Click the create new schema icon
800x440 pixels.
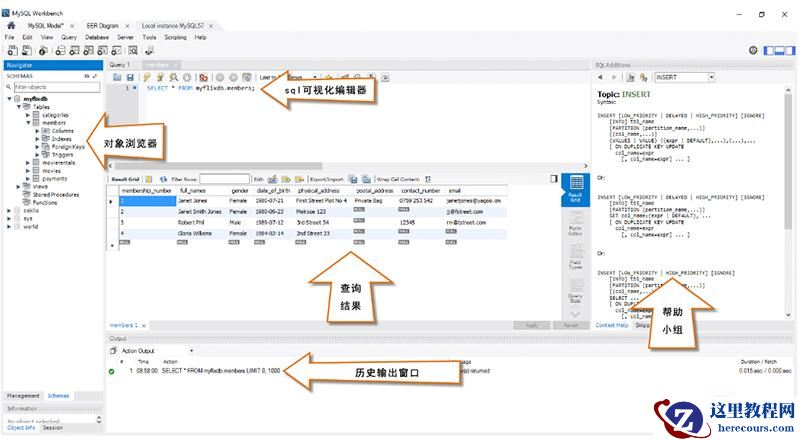tap(60, 51)
